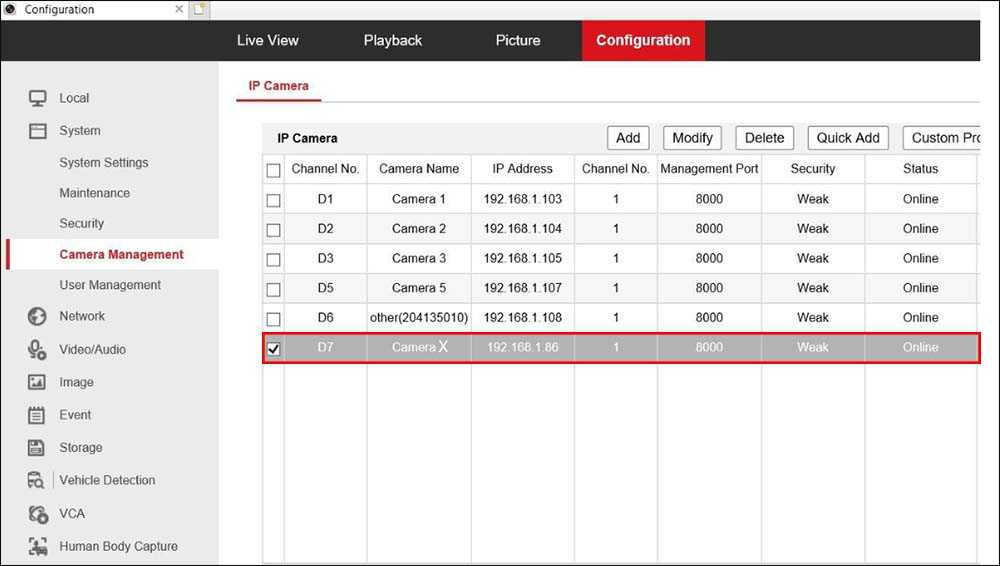The width and height of the screenshot is (1000, 566).
Task: Click the Local monitor icon in sidebar
Action: [x=38, y=98]
